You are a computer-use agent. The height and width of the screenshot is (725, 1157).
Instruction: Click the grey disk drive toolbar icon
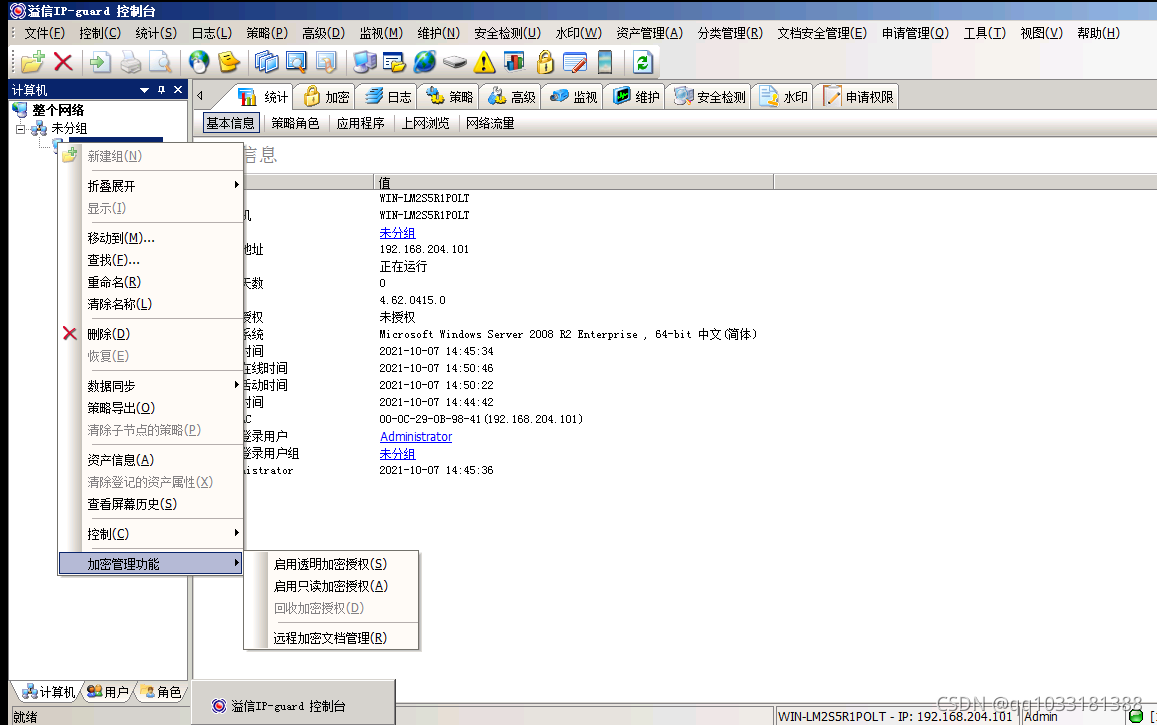(455, 63)
